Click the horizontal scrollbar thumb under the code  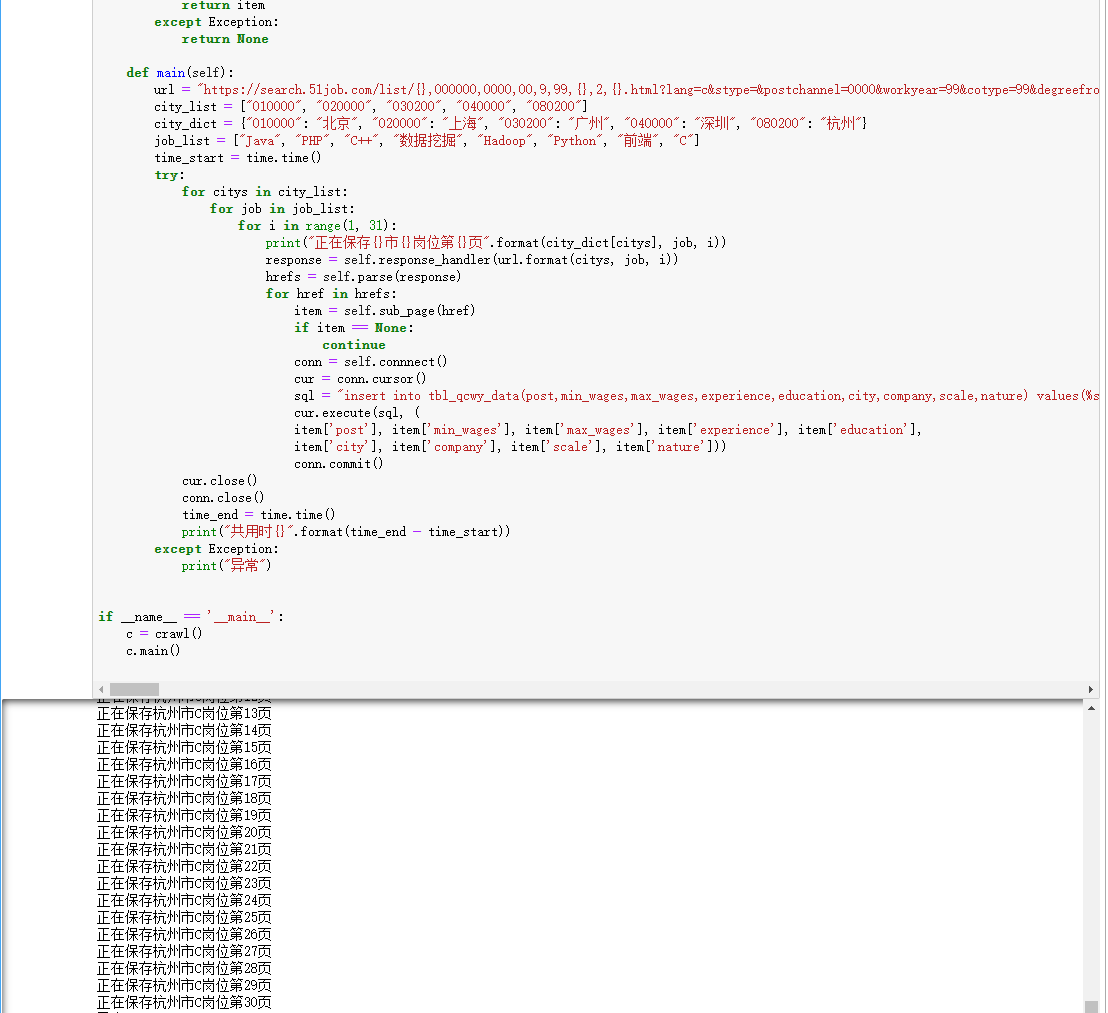pyautogui.click(x=134, y=689)
